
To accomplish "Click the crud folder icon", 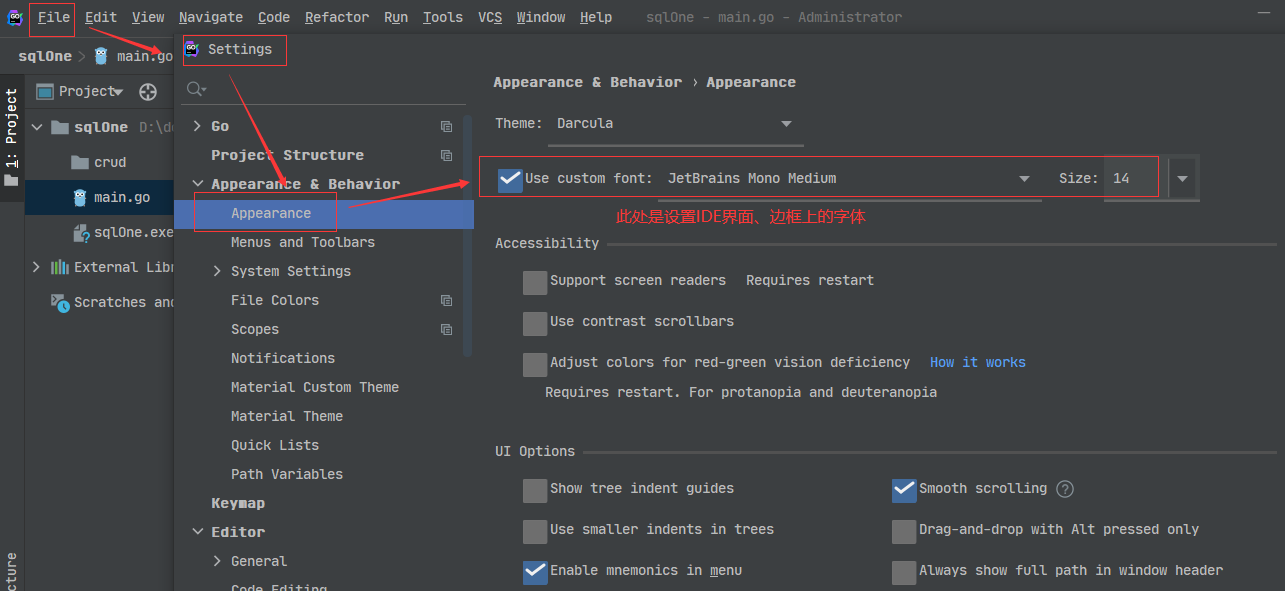I will point(80,162).
